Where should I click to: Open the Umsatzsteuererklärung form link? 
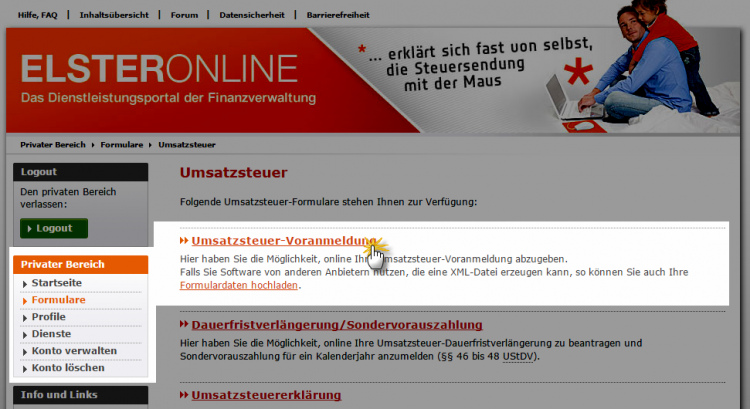266,395
